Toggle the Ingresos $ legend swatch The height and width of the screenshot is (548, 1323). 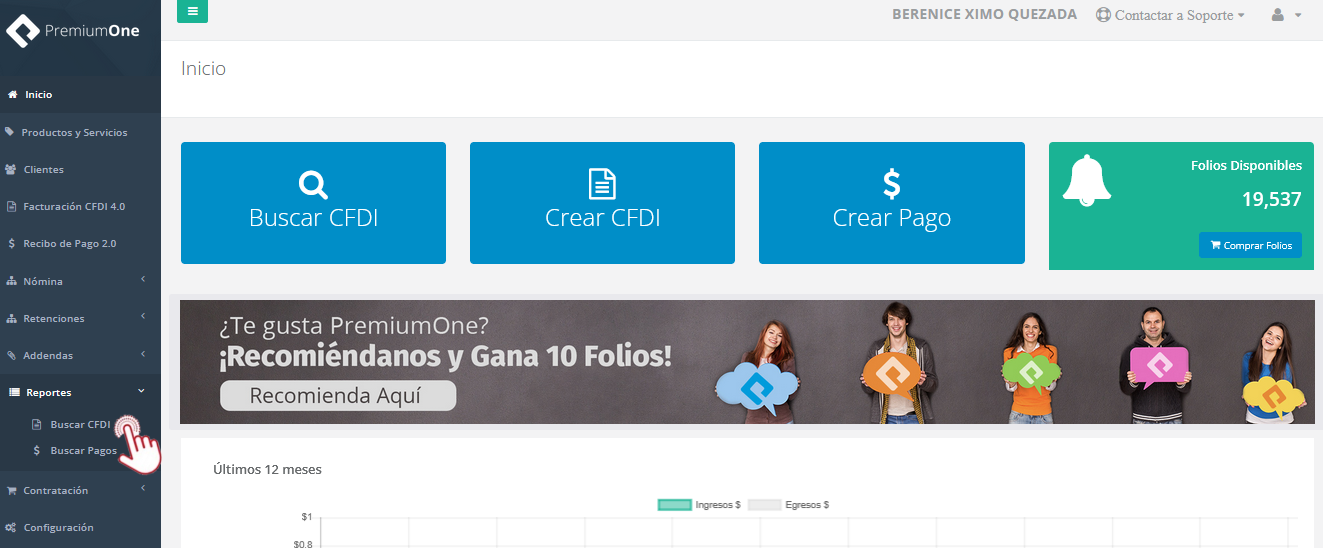(x=675, y=505)
